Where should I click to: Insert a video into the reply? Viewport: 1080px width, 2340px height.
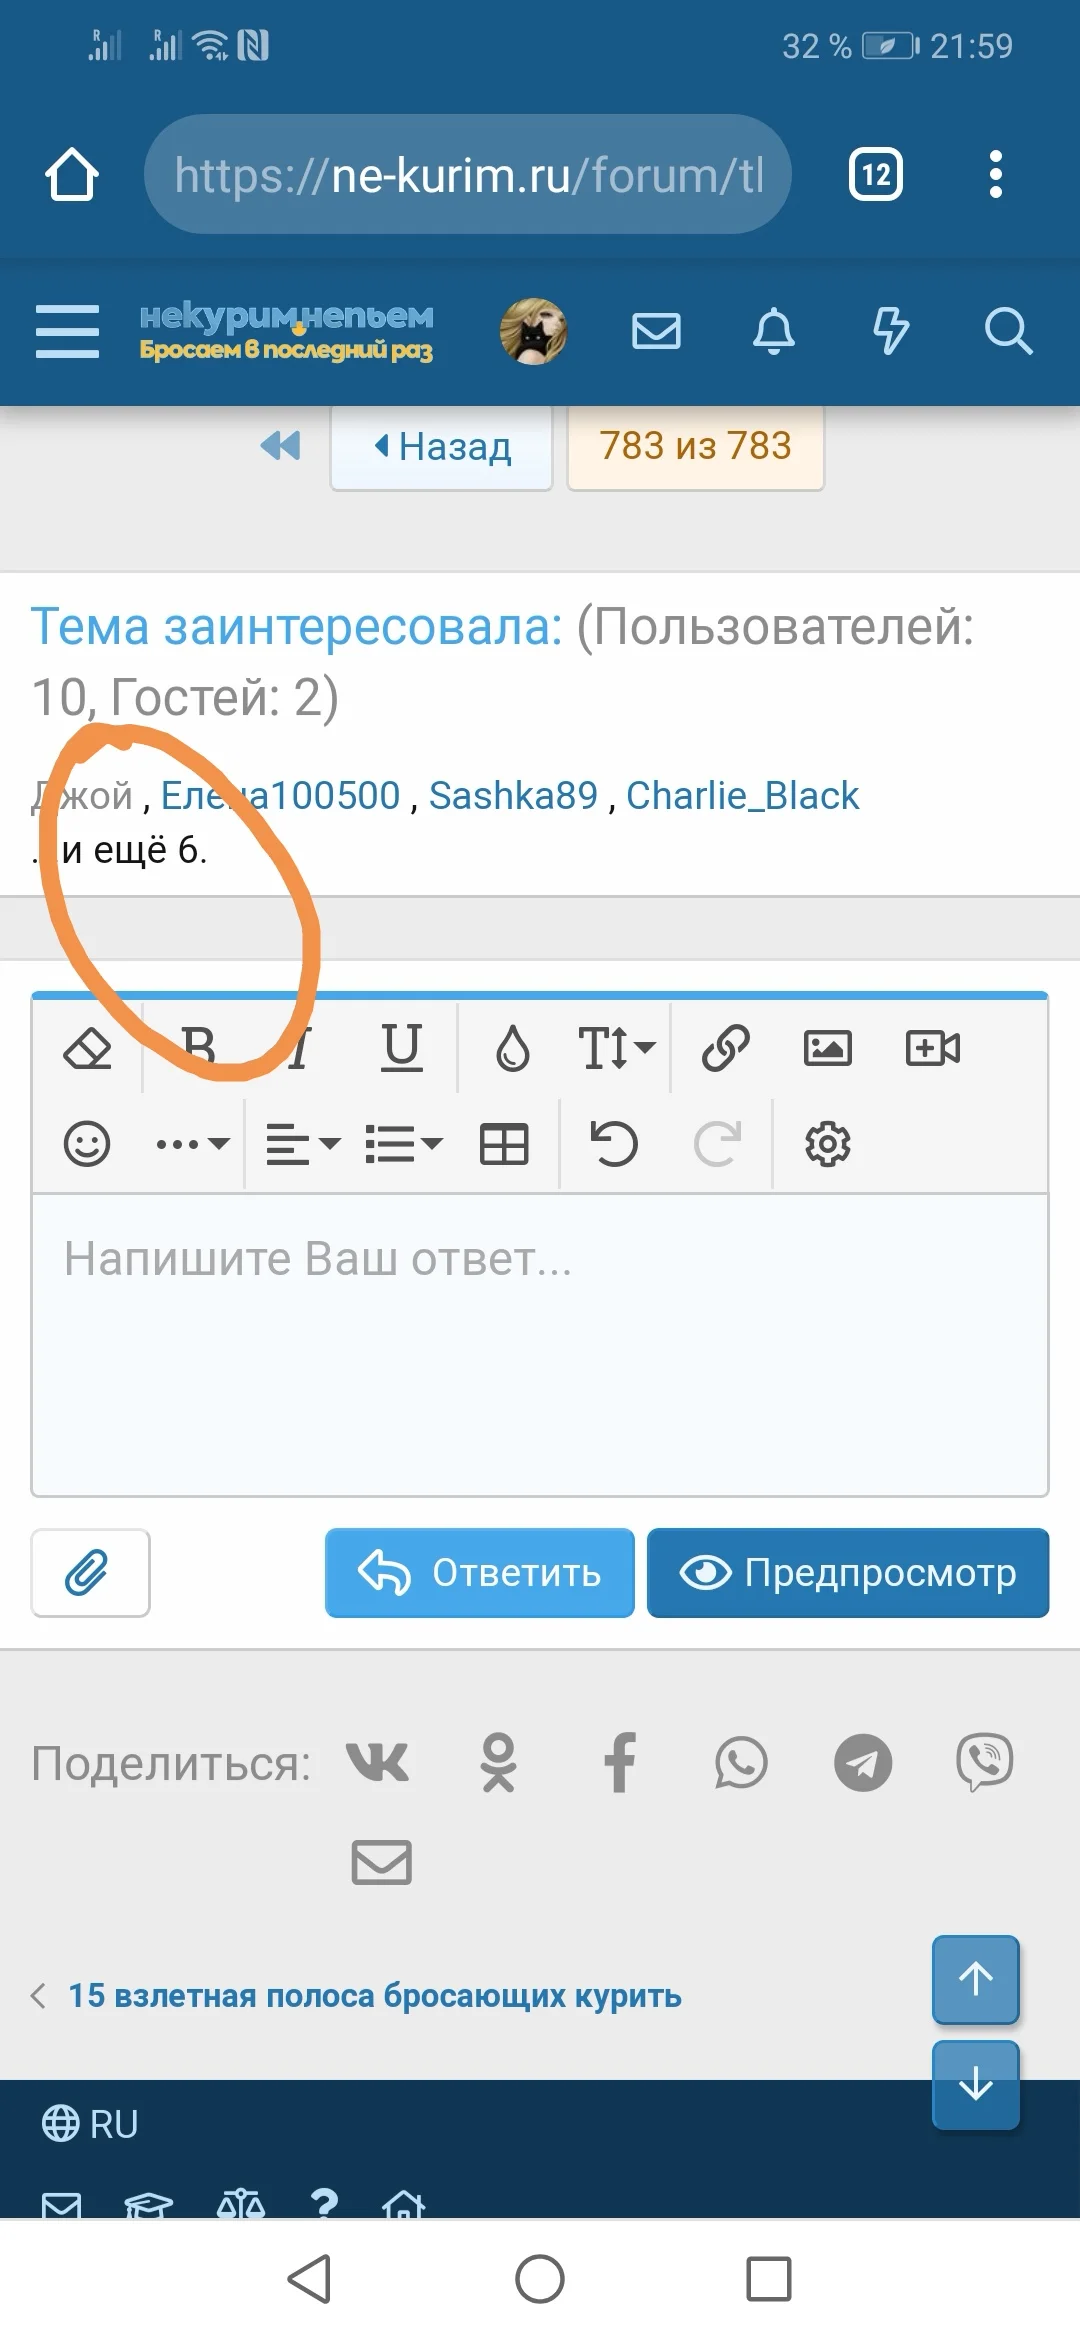tap(933, 1047)
